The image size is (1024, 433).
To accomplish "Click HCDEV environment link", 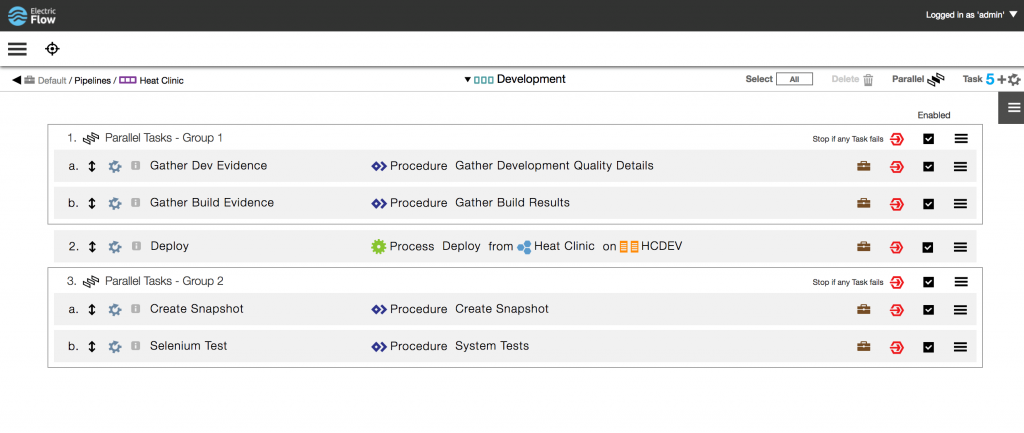I will coord(662,246).
